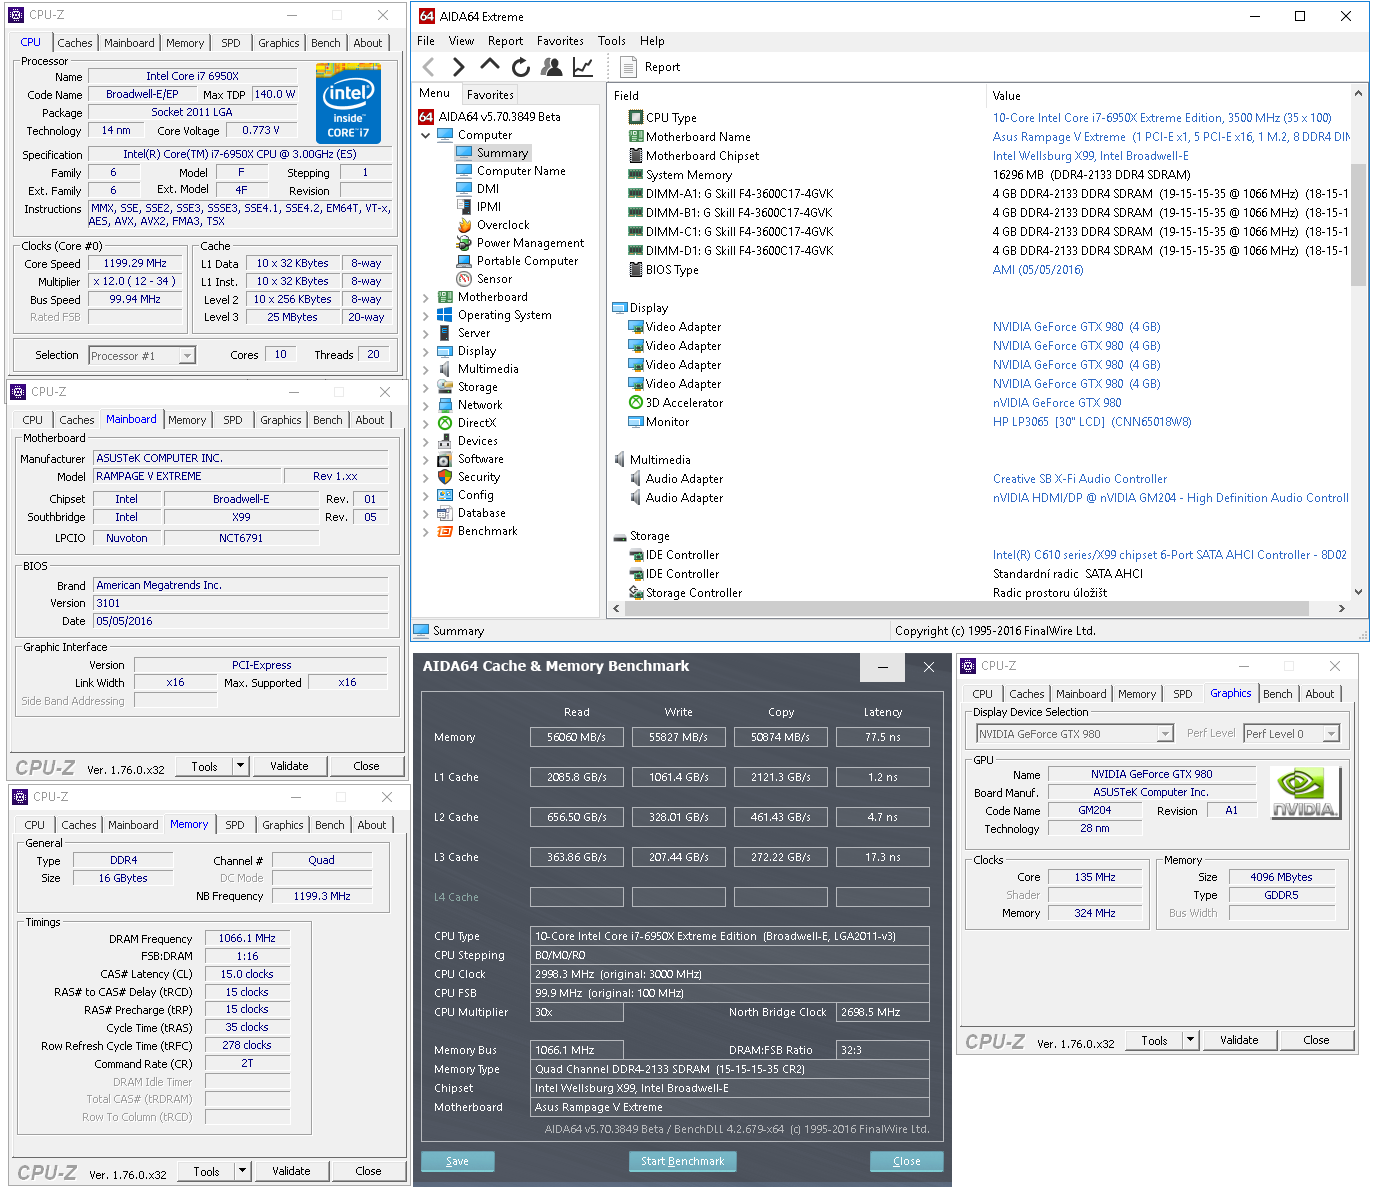Select Motherboard node in AIDA64 tree
The height and width of the screenshot is (1191, 1373).
[492, 297]
